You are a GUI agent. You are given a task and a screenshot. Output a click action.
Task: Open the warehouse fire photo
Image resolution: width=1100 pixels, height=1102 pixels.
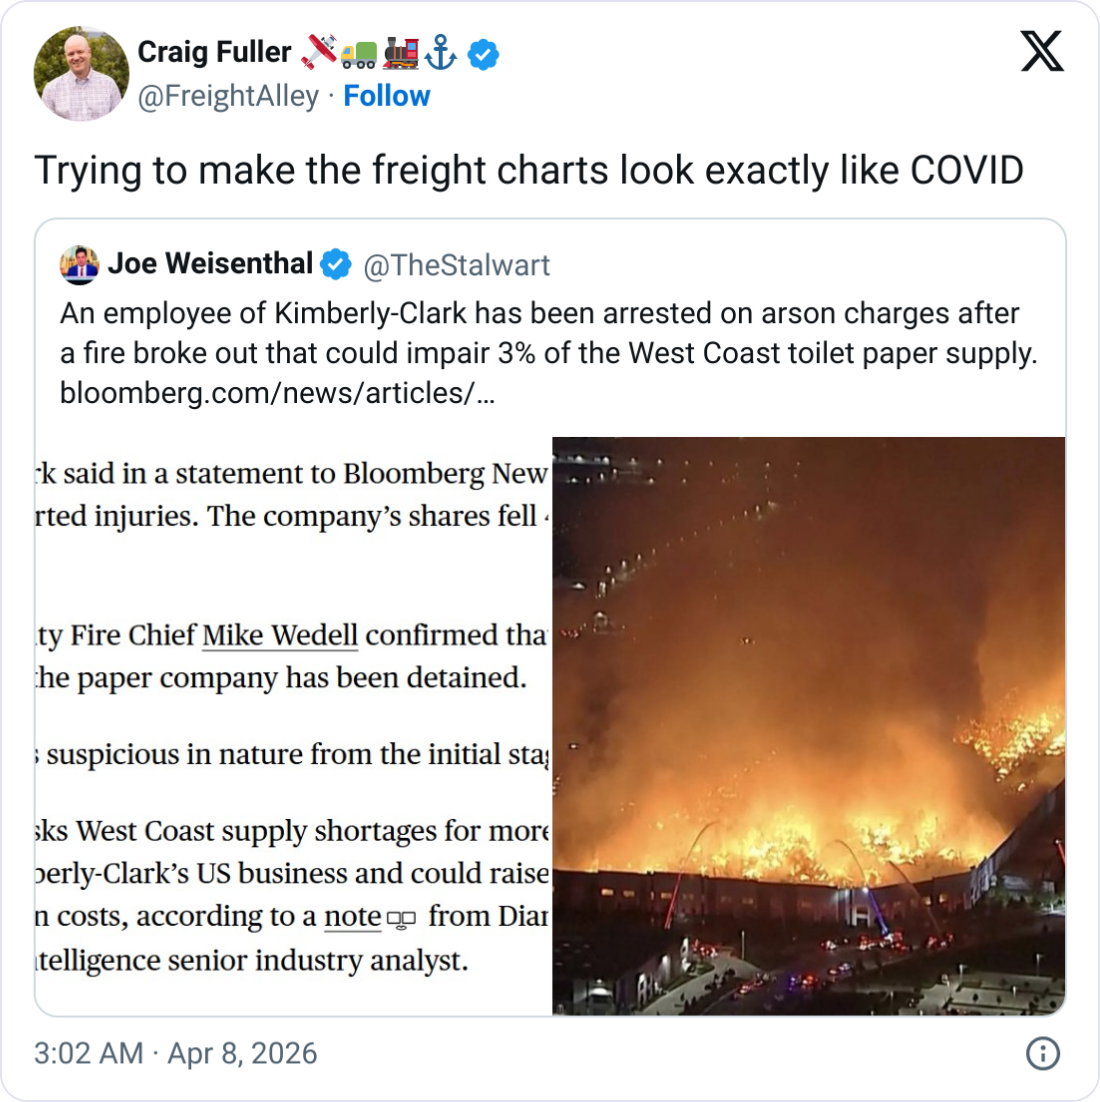[808, 725]
